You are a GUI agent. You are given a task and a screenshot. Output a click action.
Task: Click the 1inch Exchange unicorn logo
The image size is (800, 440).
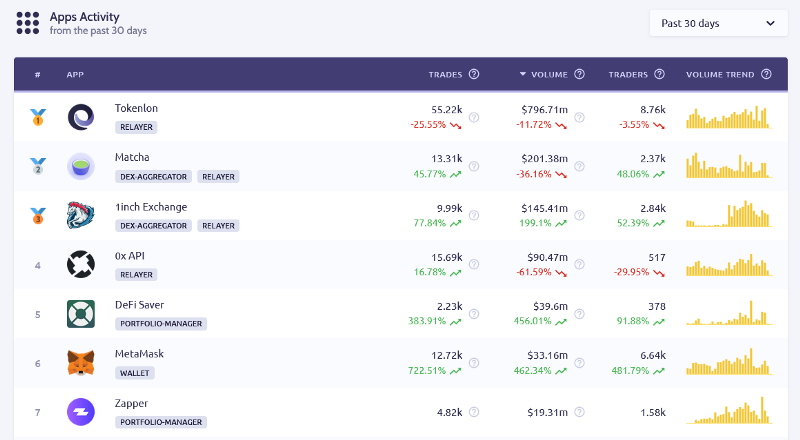81,215
